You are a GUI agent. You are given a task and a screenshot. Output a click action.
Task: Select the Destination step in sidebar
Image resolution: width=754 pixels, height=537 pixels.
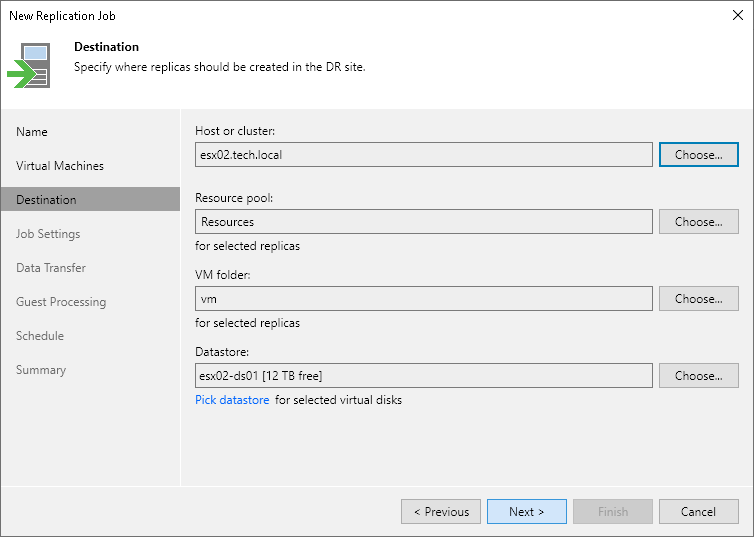coord(46,200)
